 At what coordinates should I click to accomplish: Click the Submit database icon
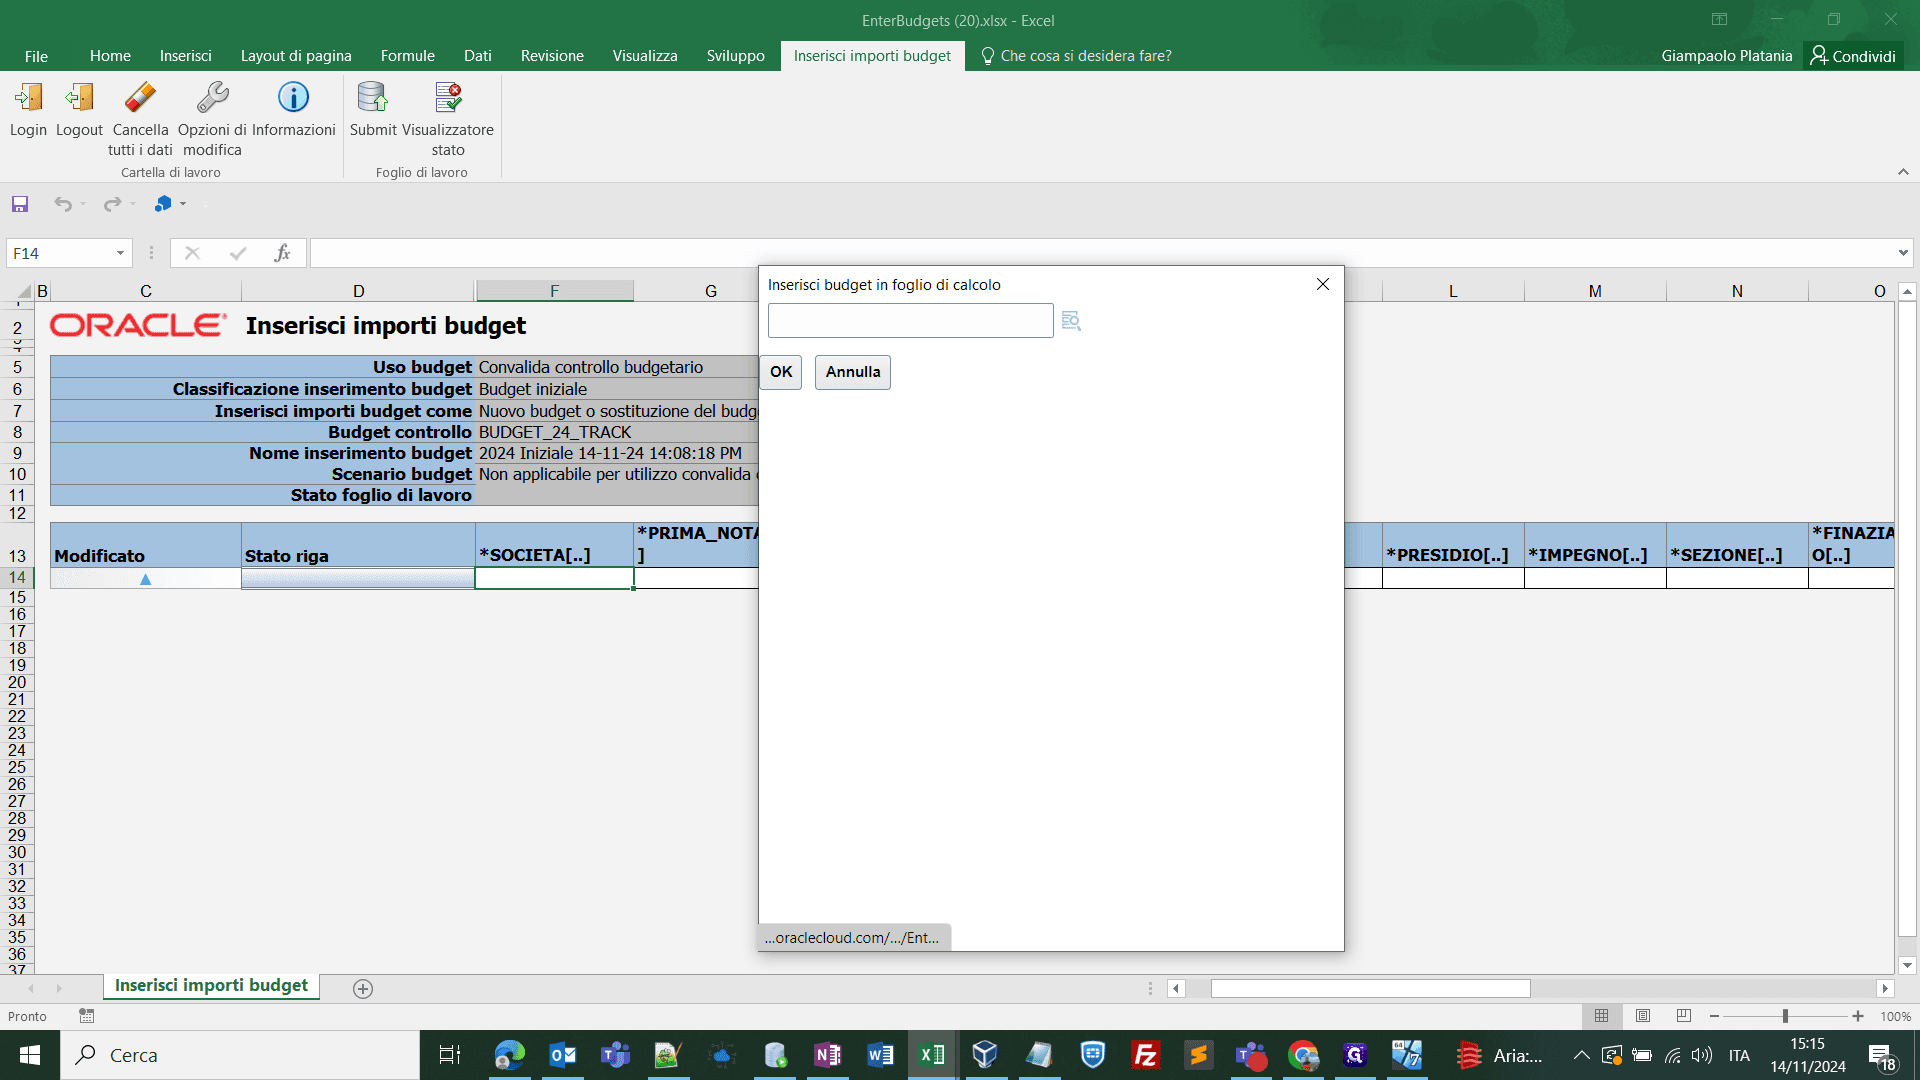pos(373,97)
